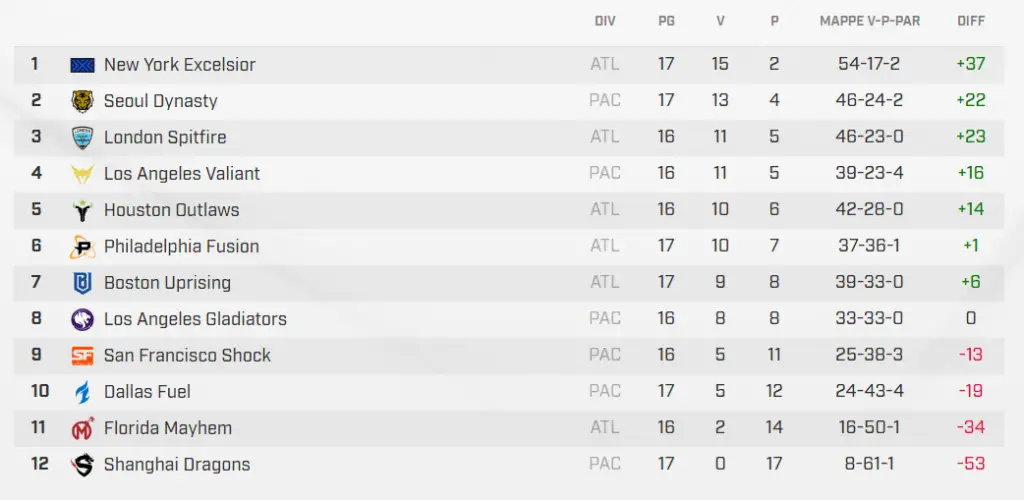
Task: Click the Boston Uprising shield logo
Action: pos(82,283)
